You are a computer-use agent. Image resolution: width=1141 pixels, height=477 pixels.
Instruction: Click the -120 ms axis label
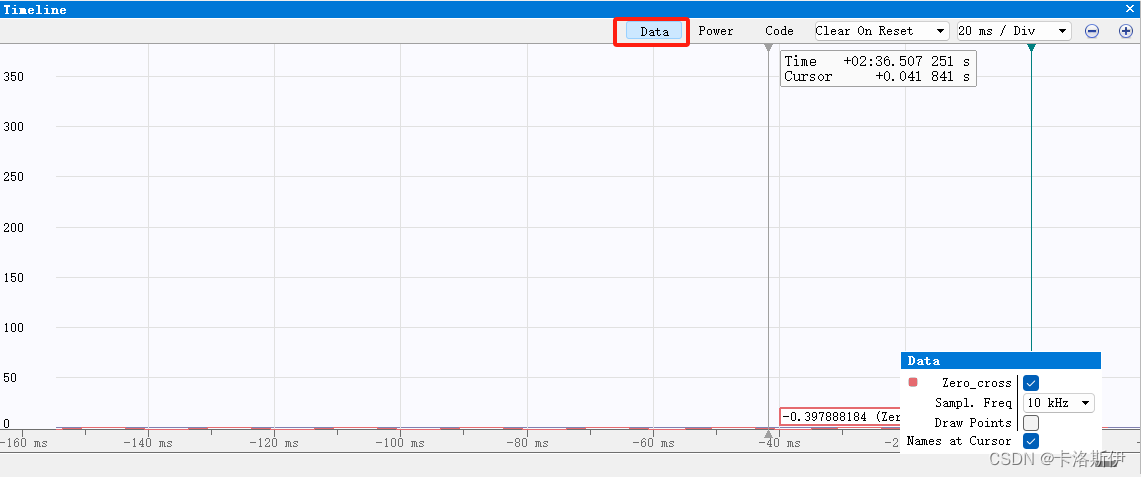(274, 443)
